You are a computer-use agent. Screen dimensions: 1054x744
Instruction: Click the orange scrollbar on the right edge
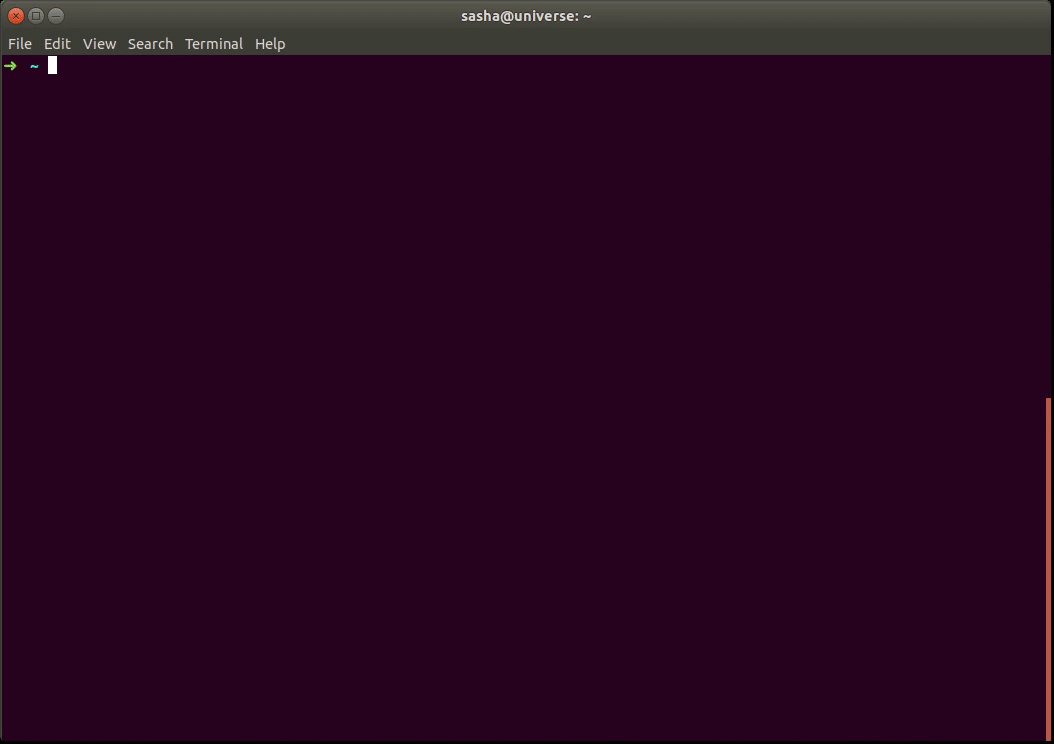[1048, 570]
